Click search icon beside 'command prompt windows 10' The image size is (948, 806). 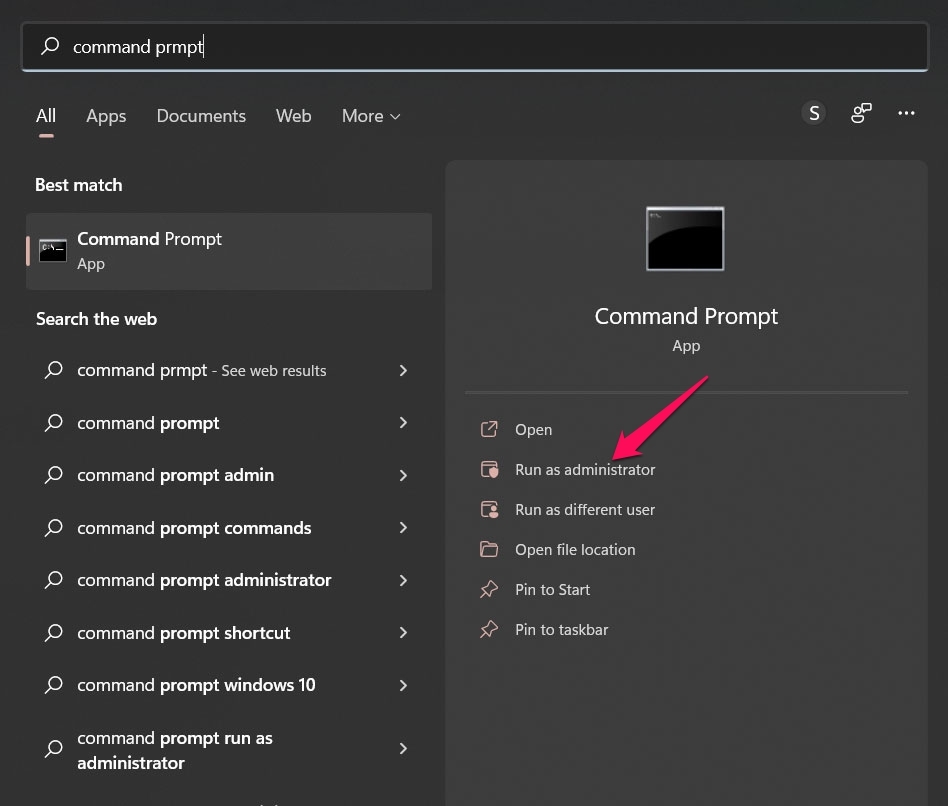54,684
